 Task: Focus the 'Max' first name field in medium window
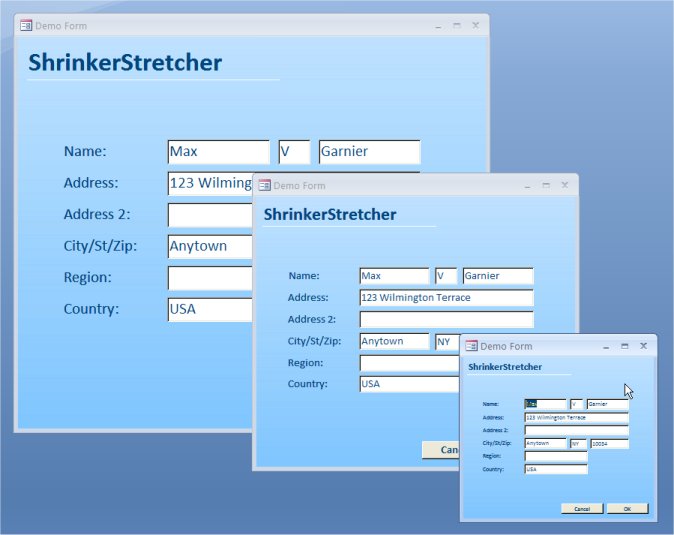394,276
